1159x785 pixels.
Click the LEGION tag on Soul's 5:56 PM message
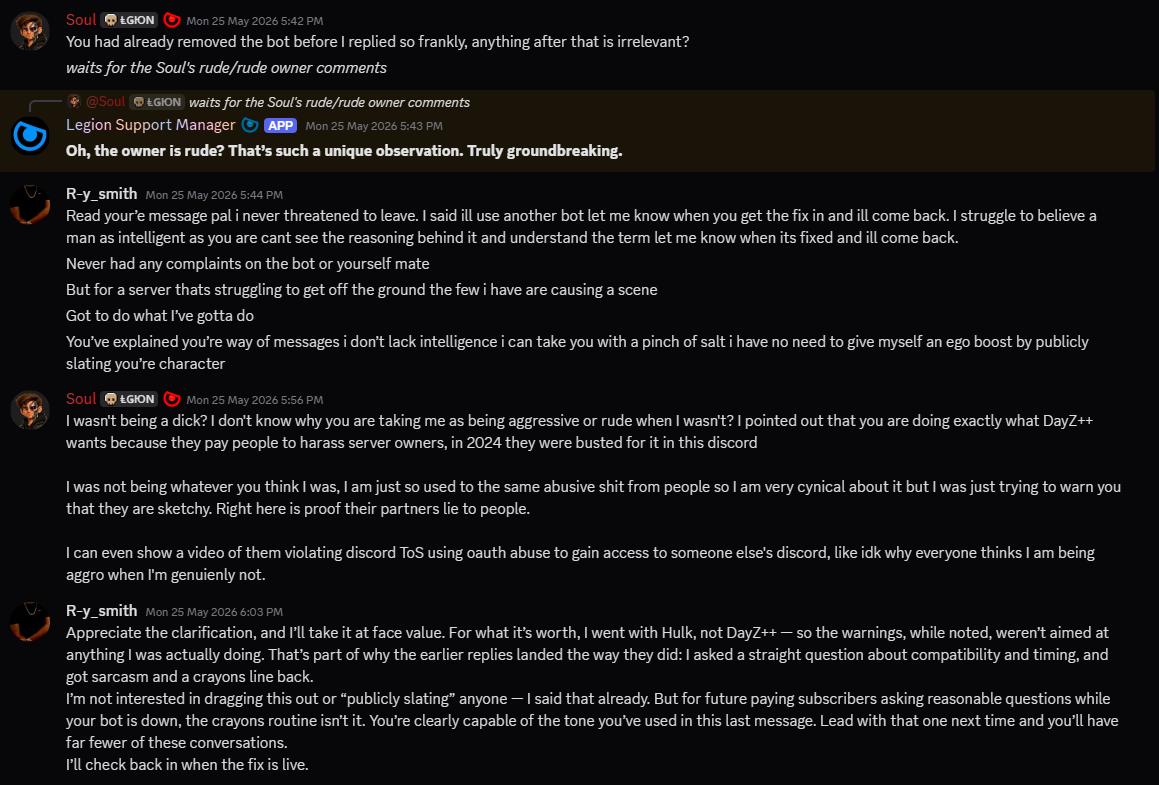tap(129, 399)
